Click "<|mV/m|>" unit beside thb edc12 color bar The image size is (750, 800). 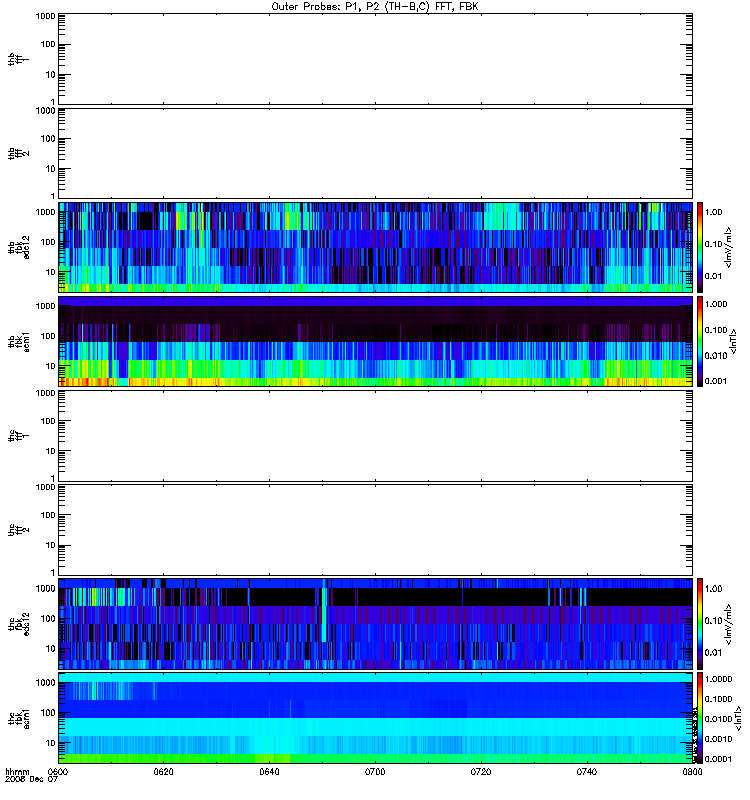click(729, 247)
